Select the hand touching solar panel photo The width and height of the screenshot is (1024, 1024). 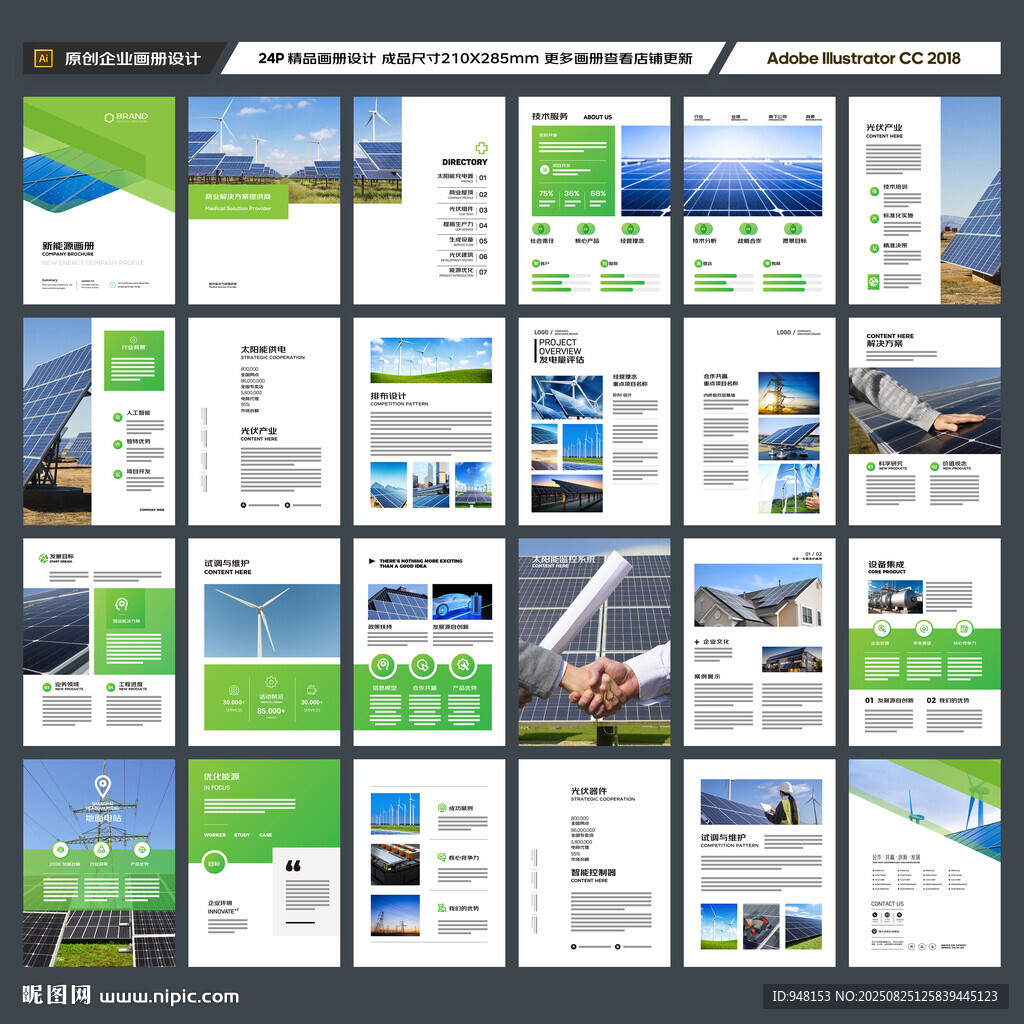click(925, 410)
